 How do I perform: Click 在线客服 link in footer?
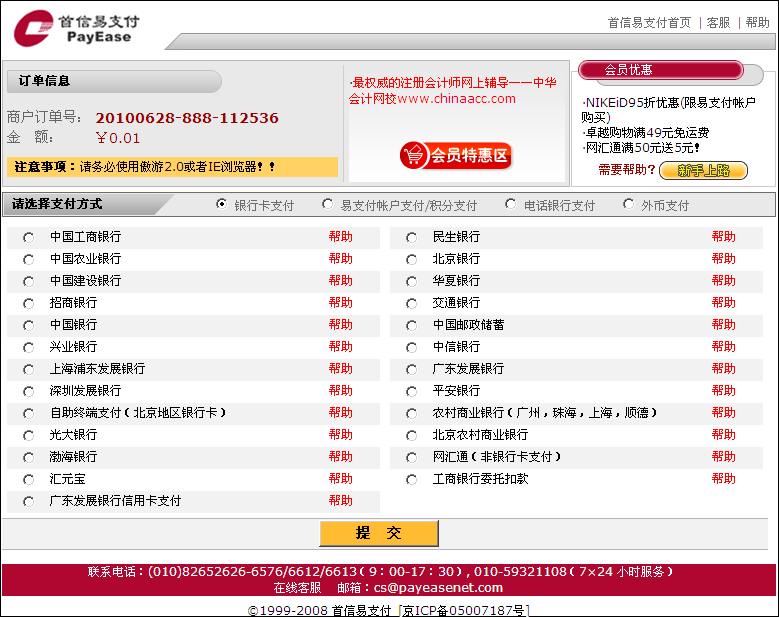coord(297,588)
